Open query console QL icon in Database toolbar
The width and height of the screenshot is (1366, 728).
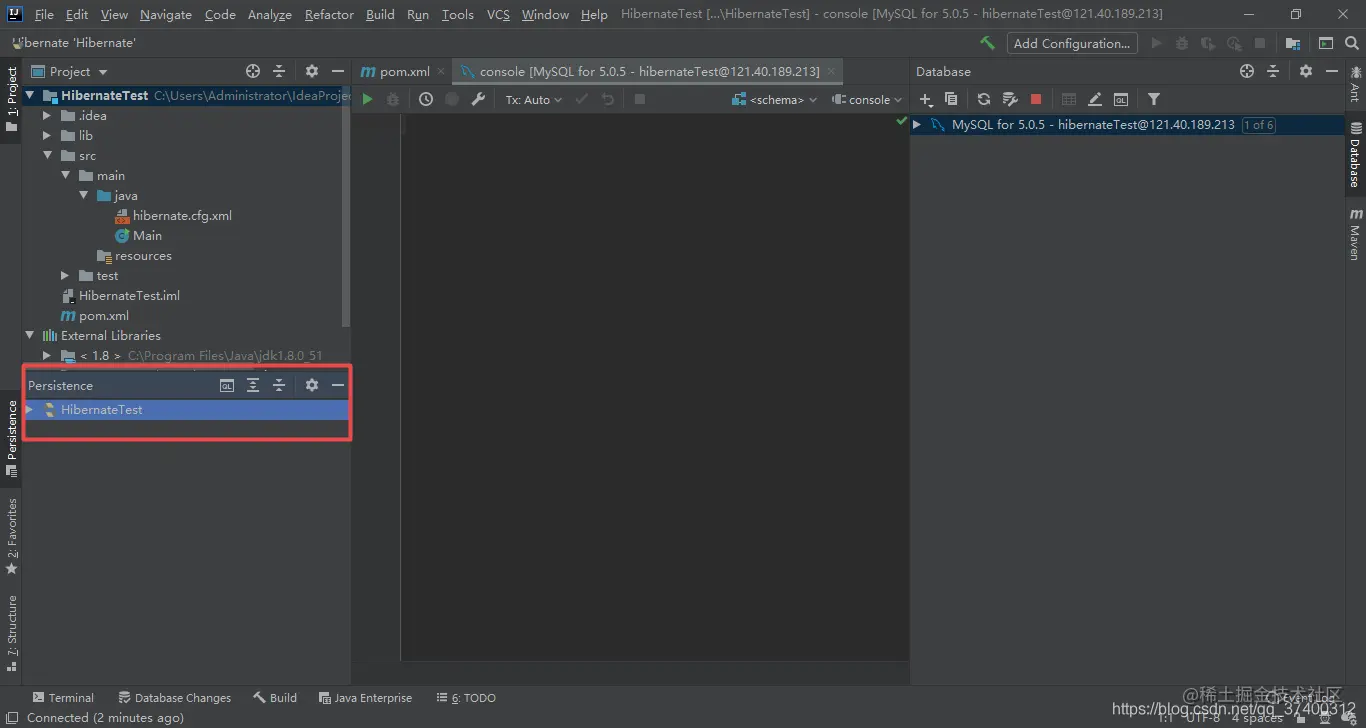click(x=1121, y=99)
